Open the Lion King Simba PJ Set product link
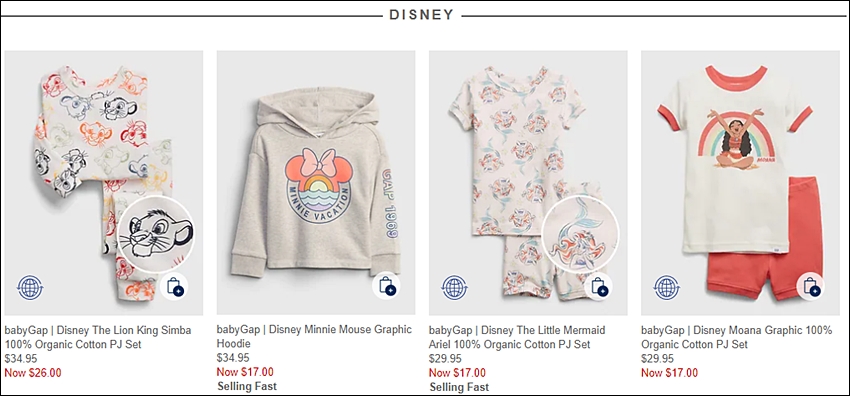 (98, 337)
